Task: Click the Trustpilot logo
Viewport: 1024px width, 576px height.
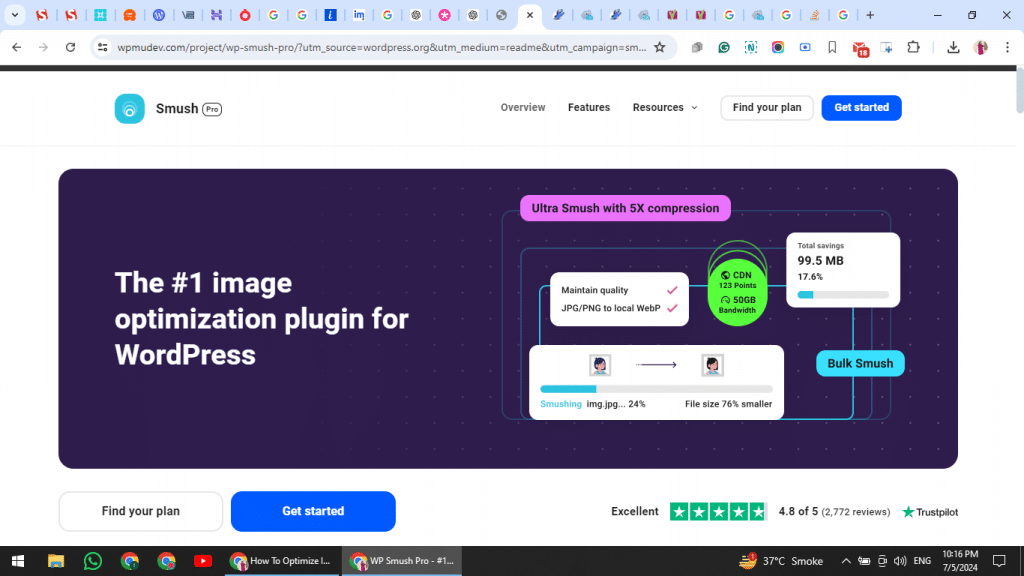Action: tap(930, 512)
